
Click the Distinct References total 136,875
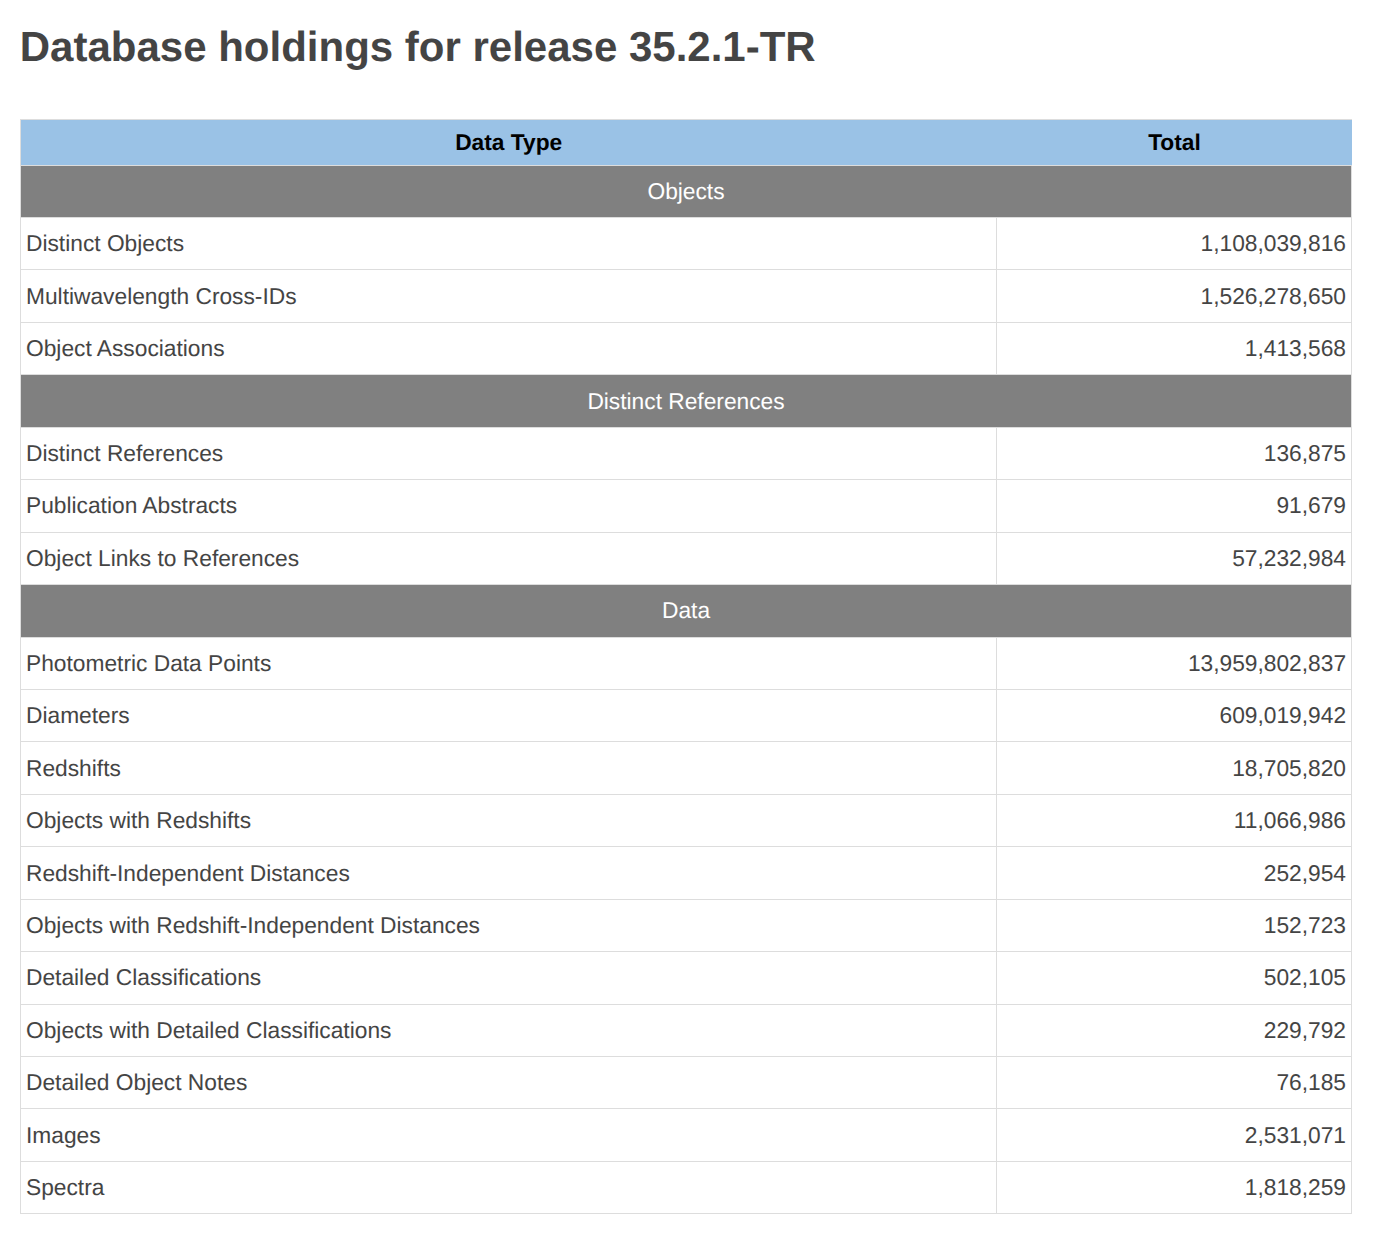click(x=1304, y=454)
